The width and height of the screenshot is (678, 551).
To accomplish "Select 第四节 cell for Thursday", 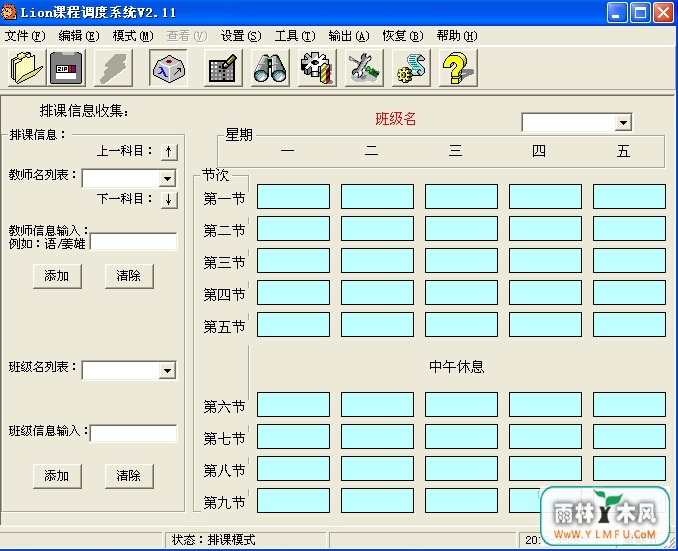I will click(x=545, y=292).
